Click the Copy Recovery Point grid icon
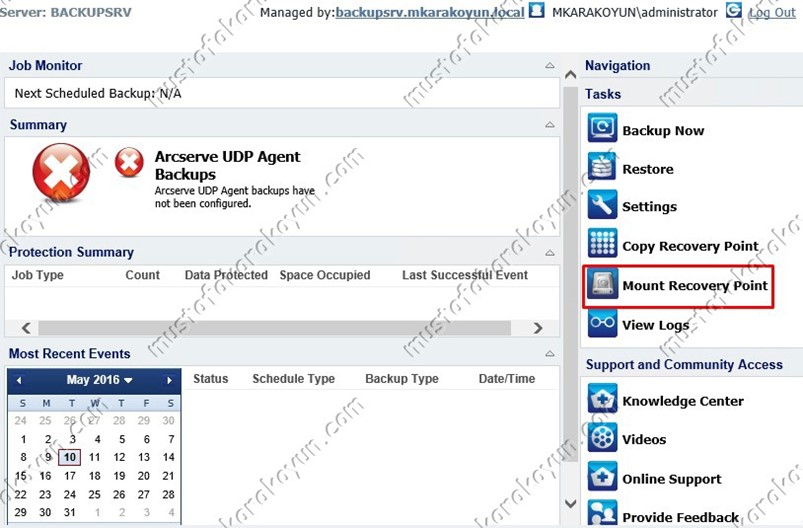 [x=602, y=243]
